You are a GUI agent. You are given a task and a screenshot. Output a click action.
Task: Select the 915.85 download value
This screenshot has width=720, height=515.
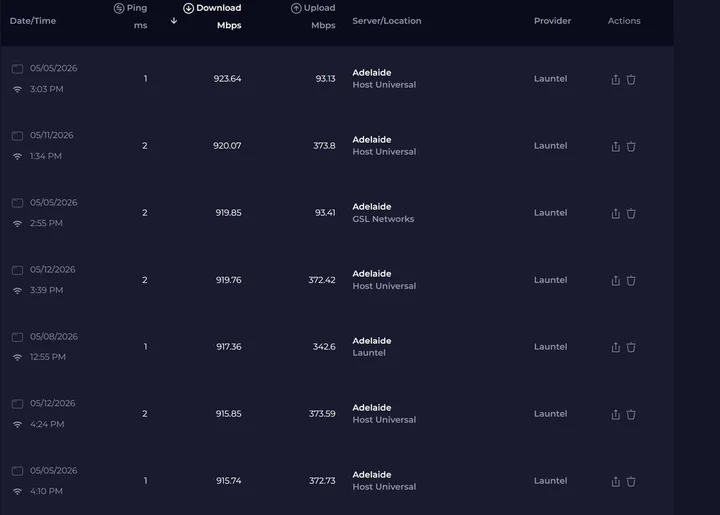click(228, 414)
